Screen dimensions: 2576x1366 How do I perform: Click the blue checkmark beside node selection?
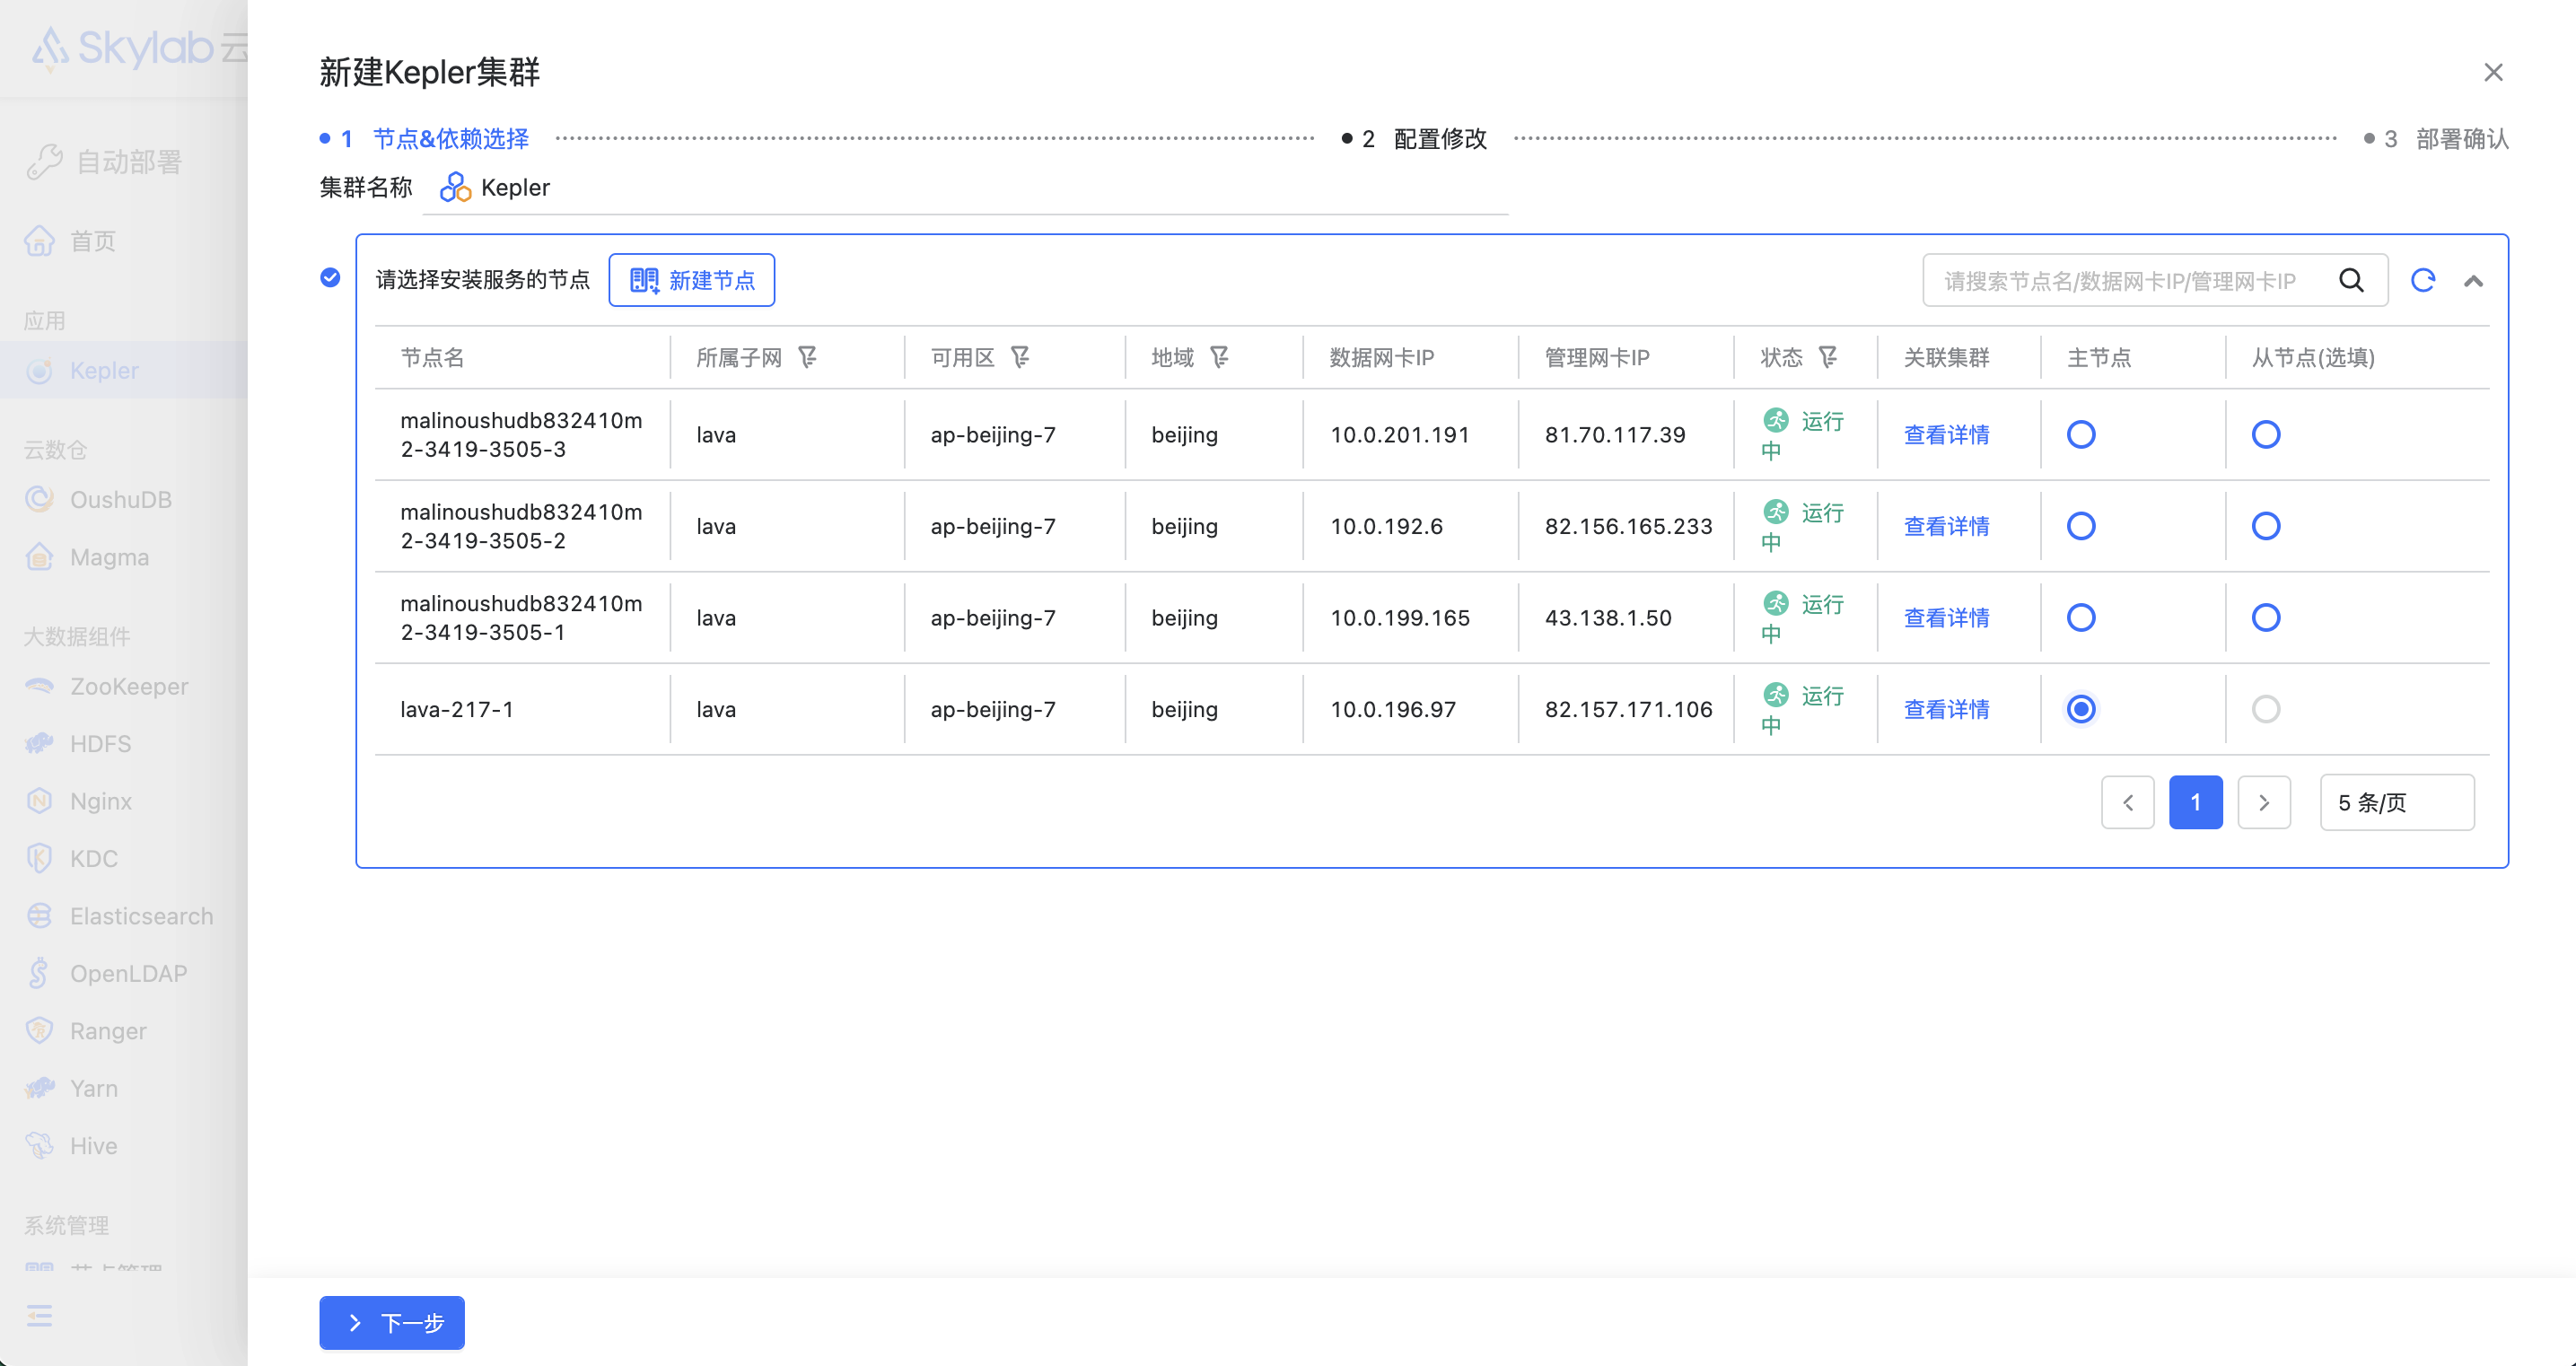(x=330, y=277)
